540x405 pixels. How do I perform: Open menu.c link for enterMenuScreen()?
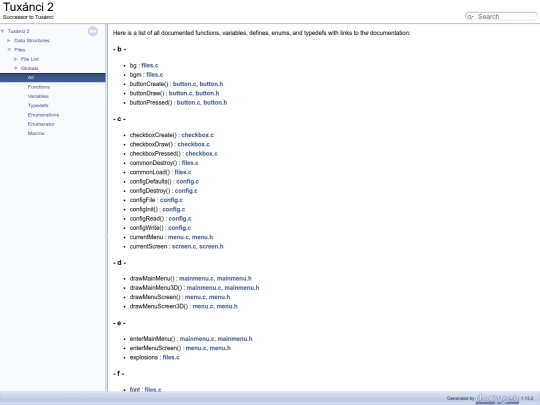point(196,348)
